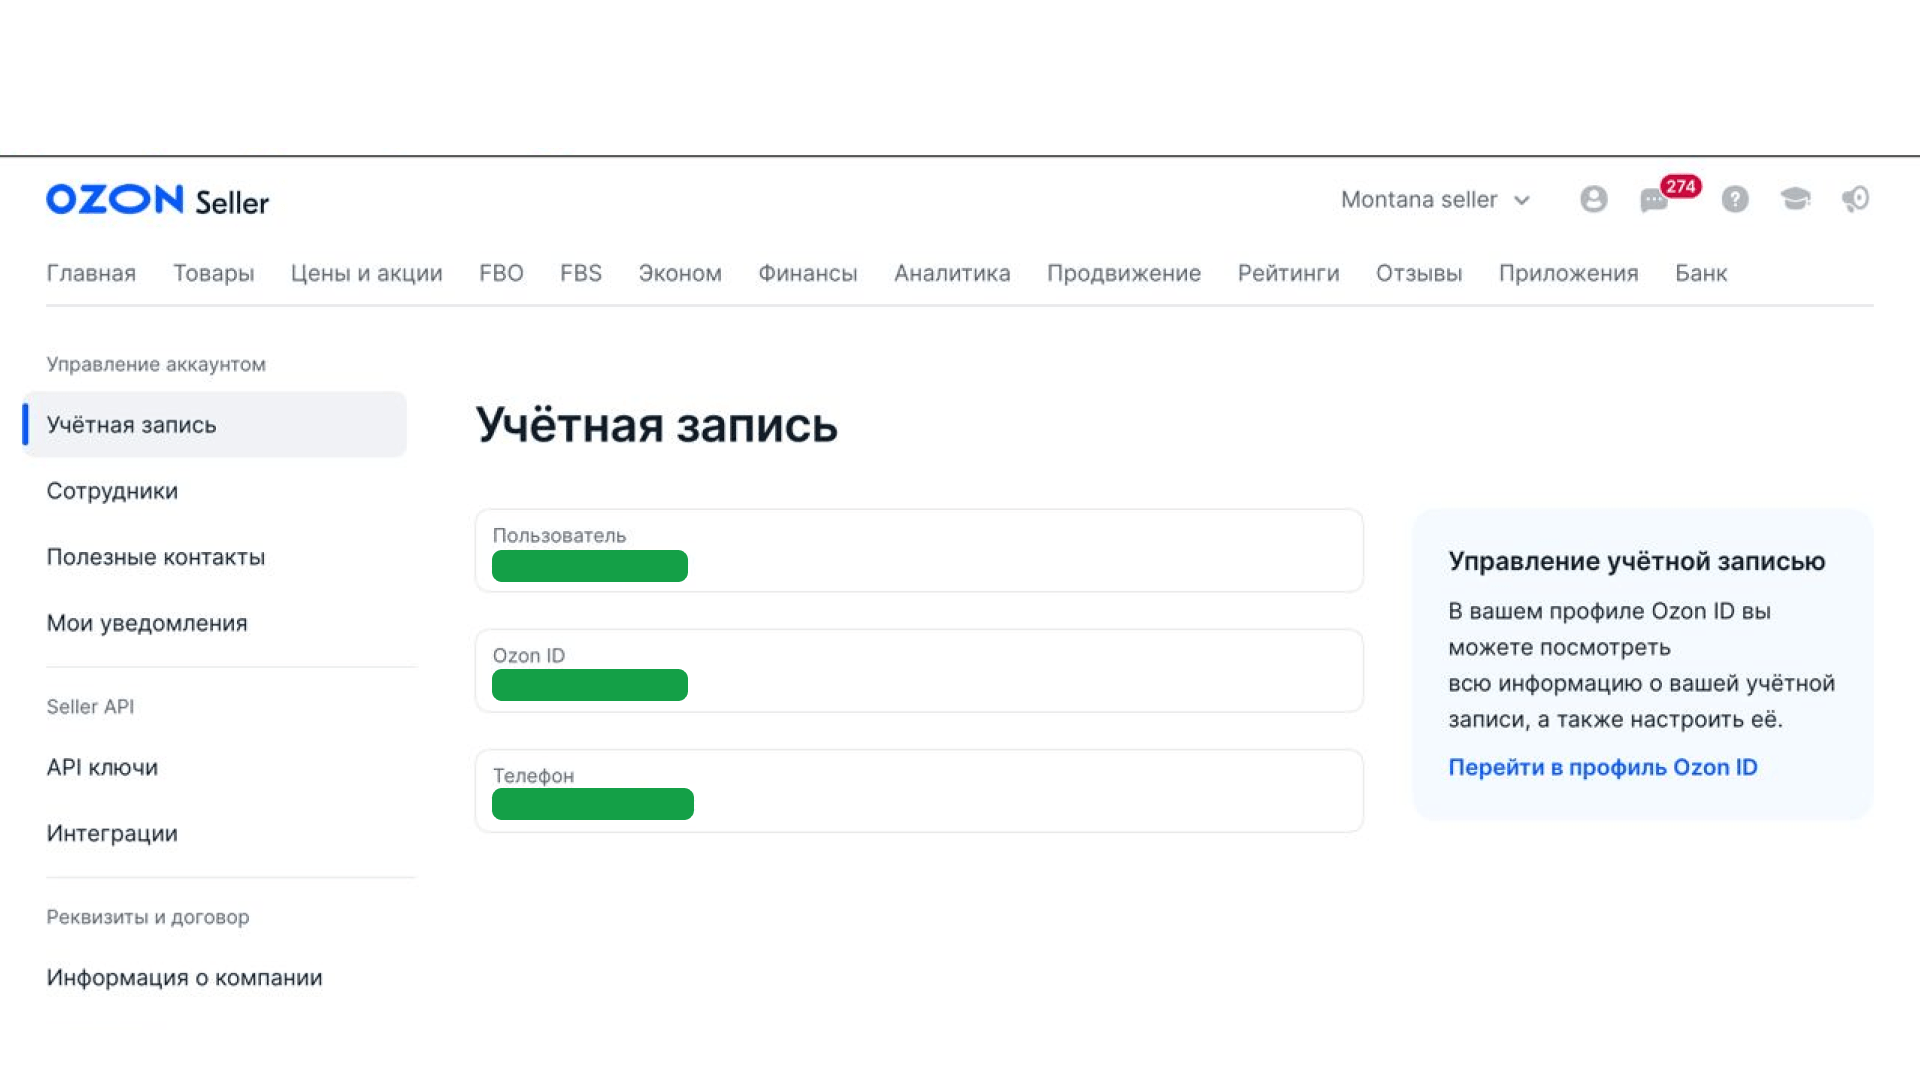This screenshot has height=1080, width=1920.
Task: Select FBS menu item
Action: click(x=581, y=273)
